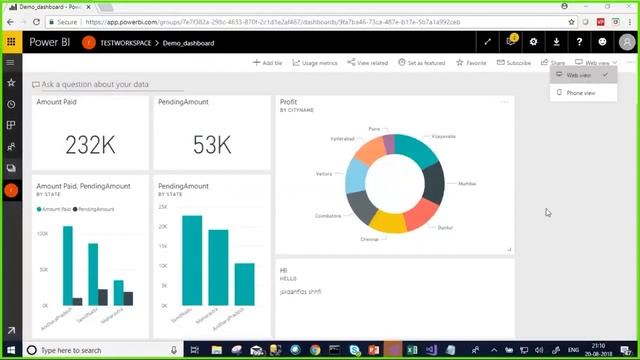Click the yellow Chennai slice of donut chart
The width and height of the screenshot is (640, 360).
tap(389, 222)
